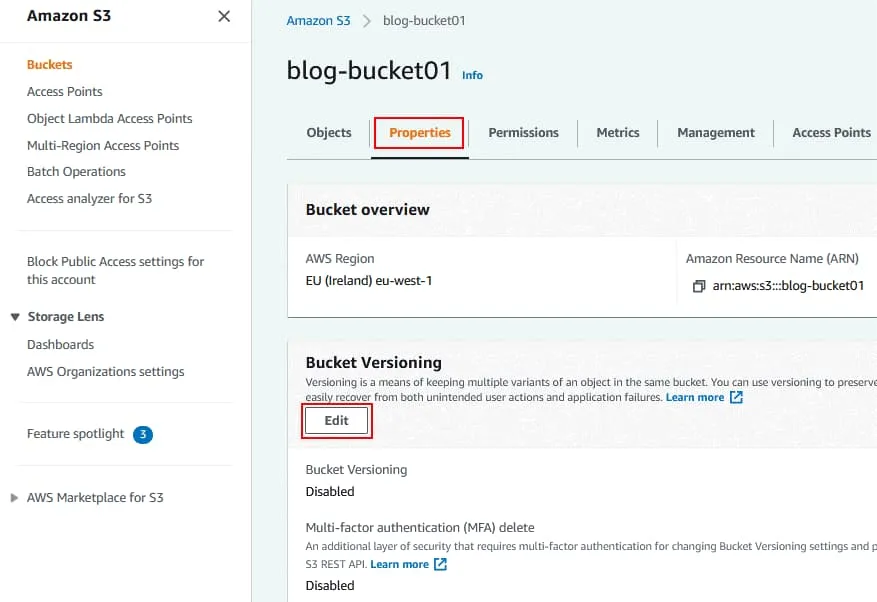Open Access Points in the sidebar
The image size is (877, 602).
pos(65,92)
